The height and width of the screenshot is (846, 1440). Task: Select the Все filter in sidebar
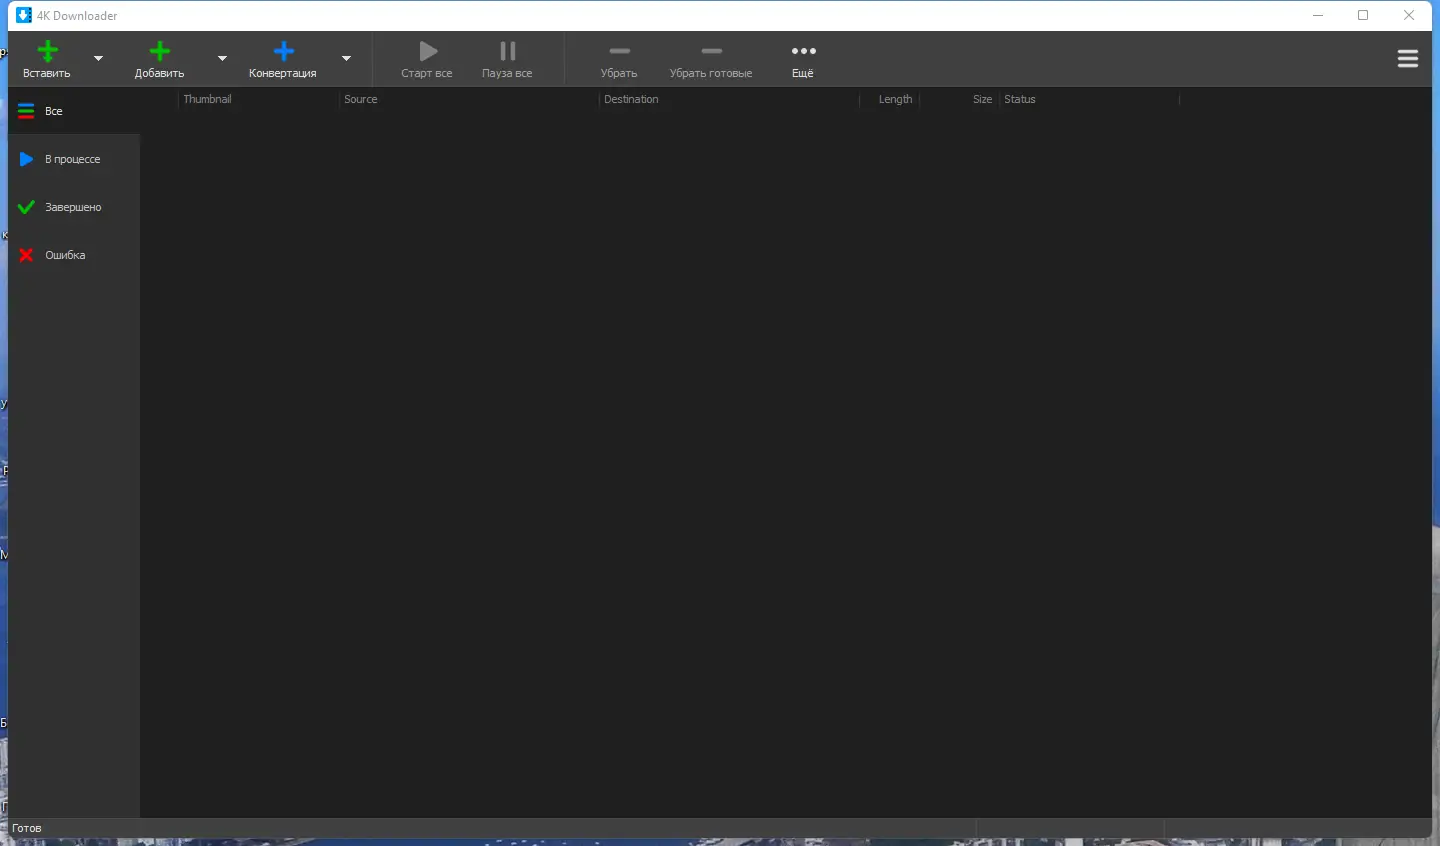pyautogui.click(x=74, y=111)
